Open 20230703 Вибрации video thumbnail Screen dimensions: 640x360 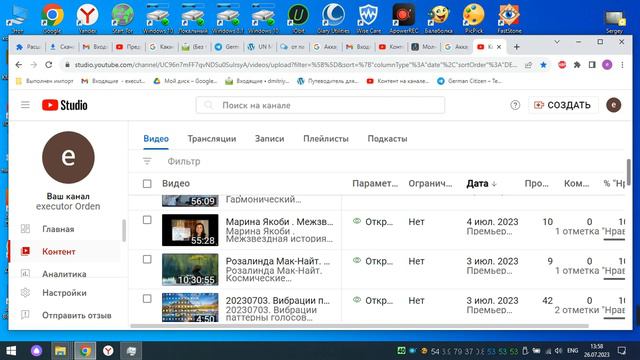pyautogui.click(x=190, y=307)
